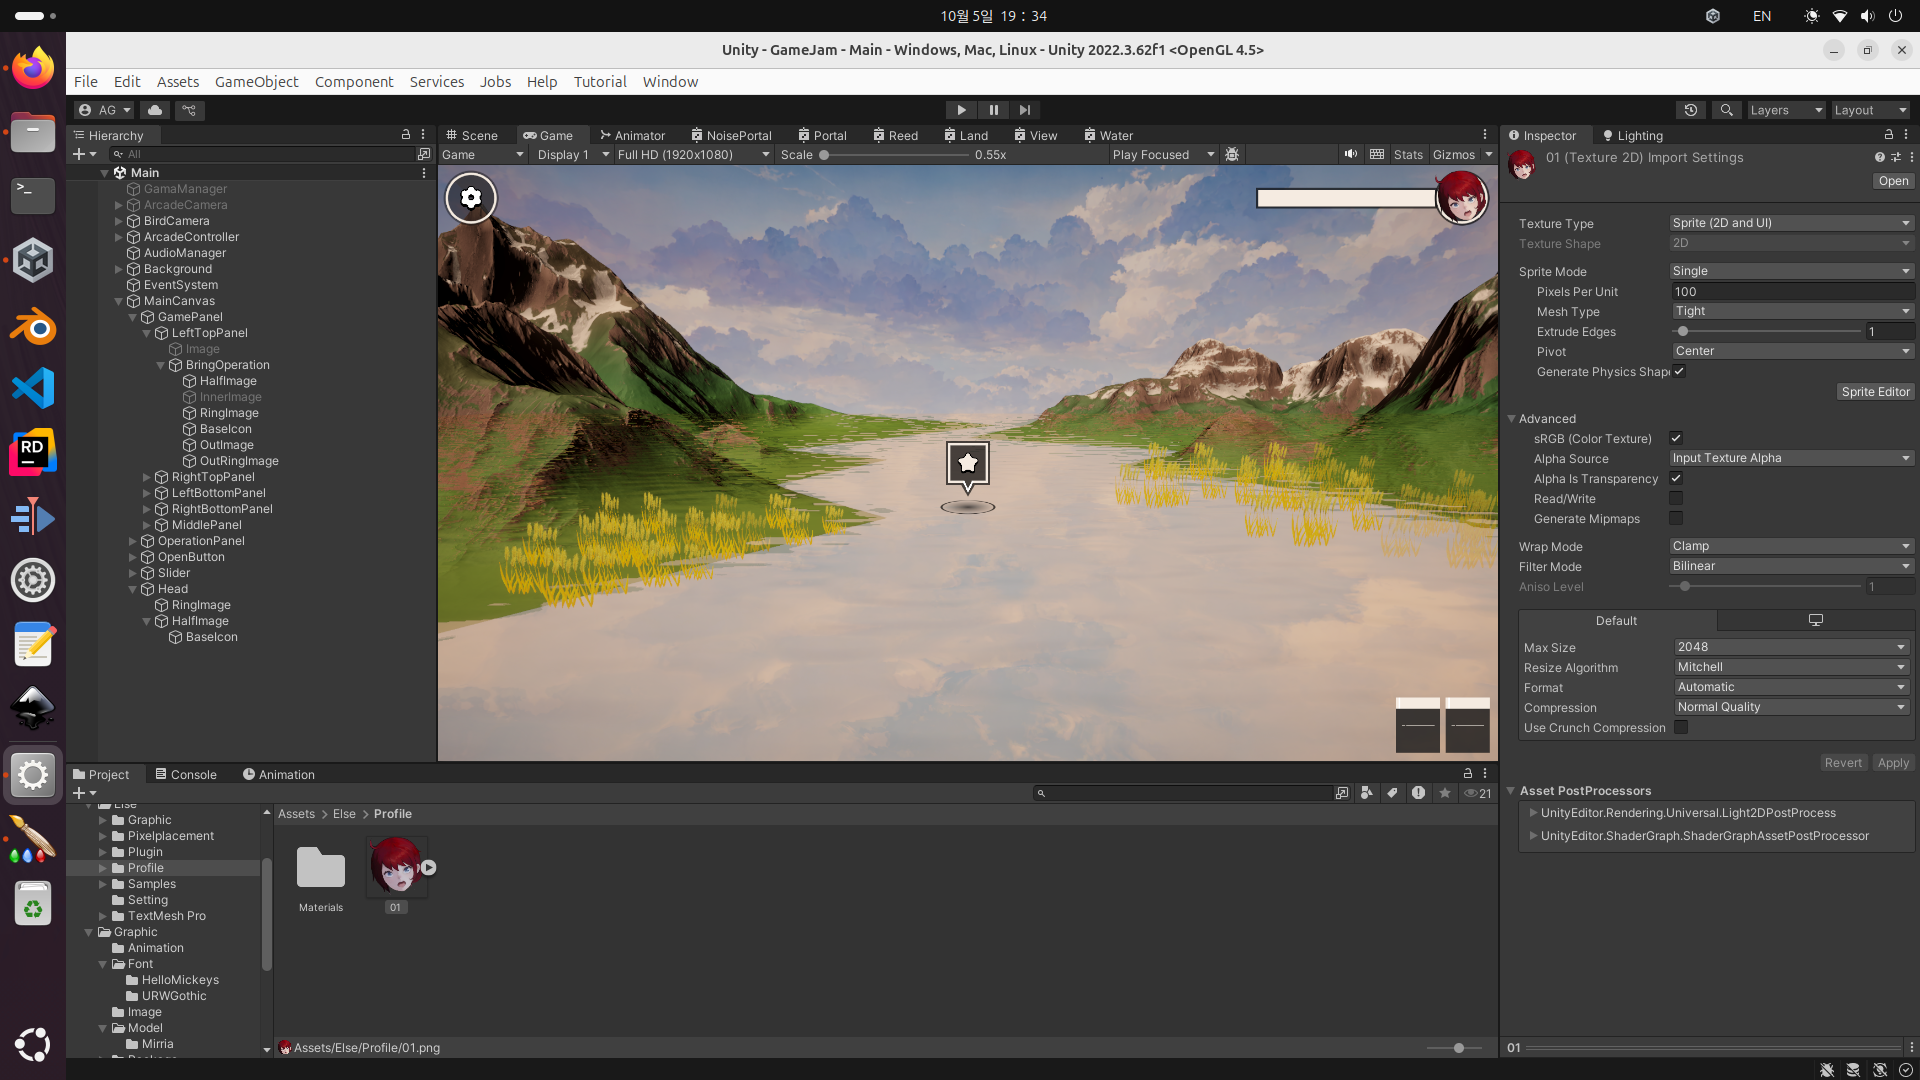Open the Texture Type dropdown

(1790, 223)
